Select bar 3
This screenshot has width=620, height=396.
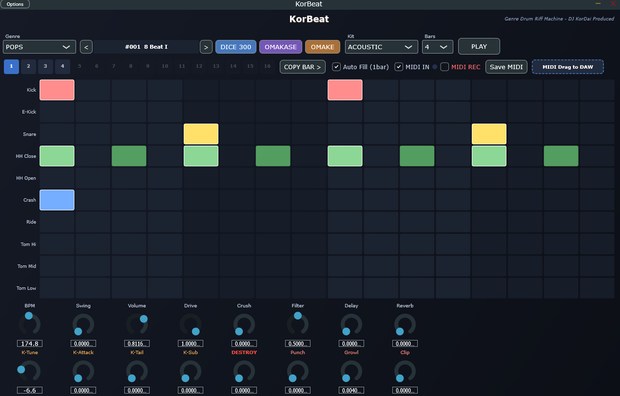tap(45, 66)
